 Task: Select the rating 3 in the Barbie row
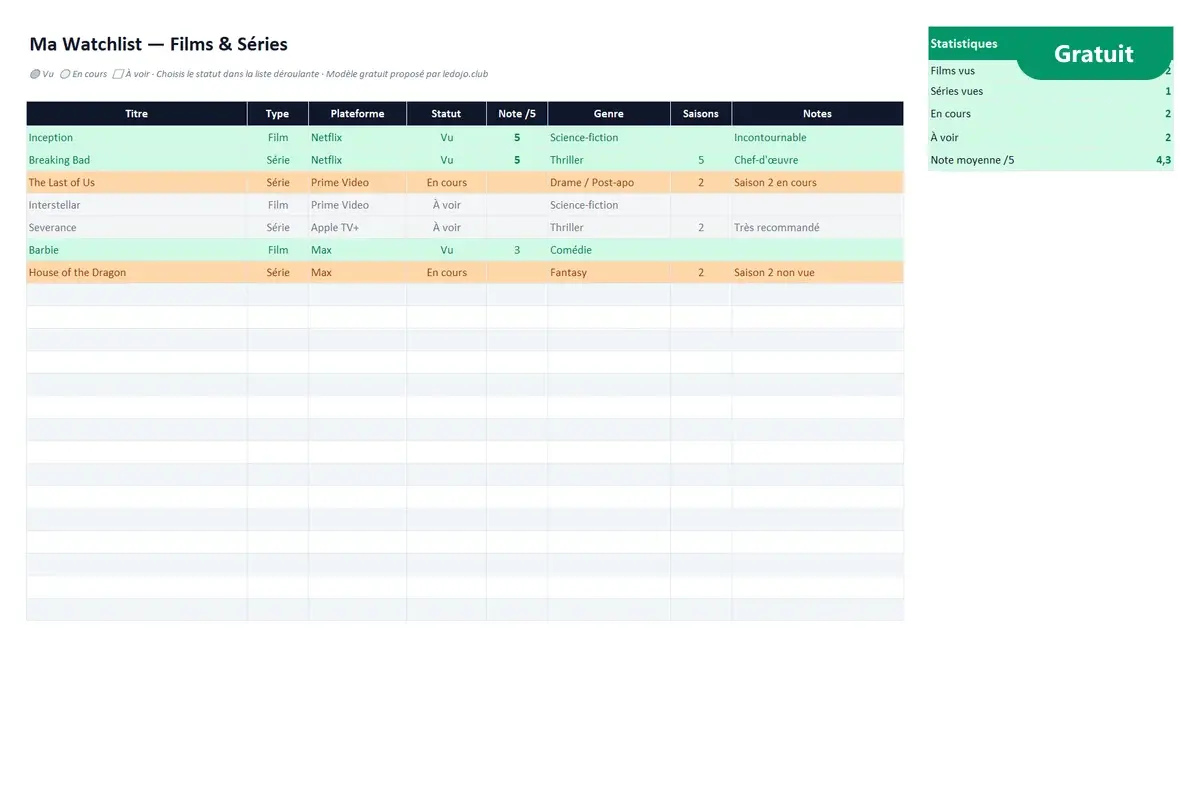[517, 250]
